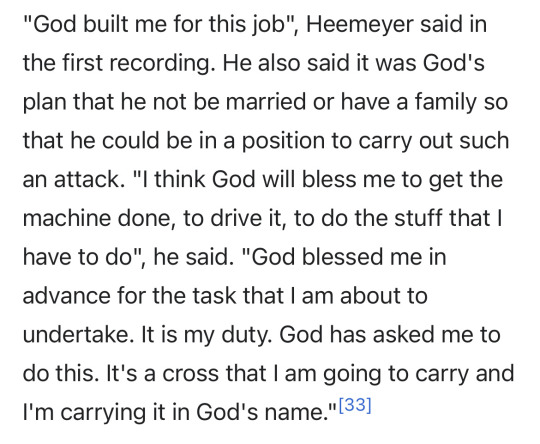The width and height of the screenshot is (540, 444).
Task: Click the name "Heemeyer" in first line
Action: click(360, 24)
